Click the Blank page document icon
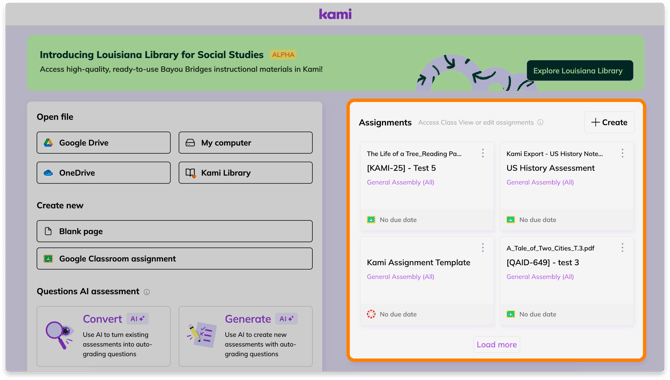 click(48, 231)
